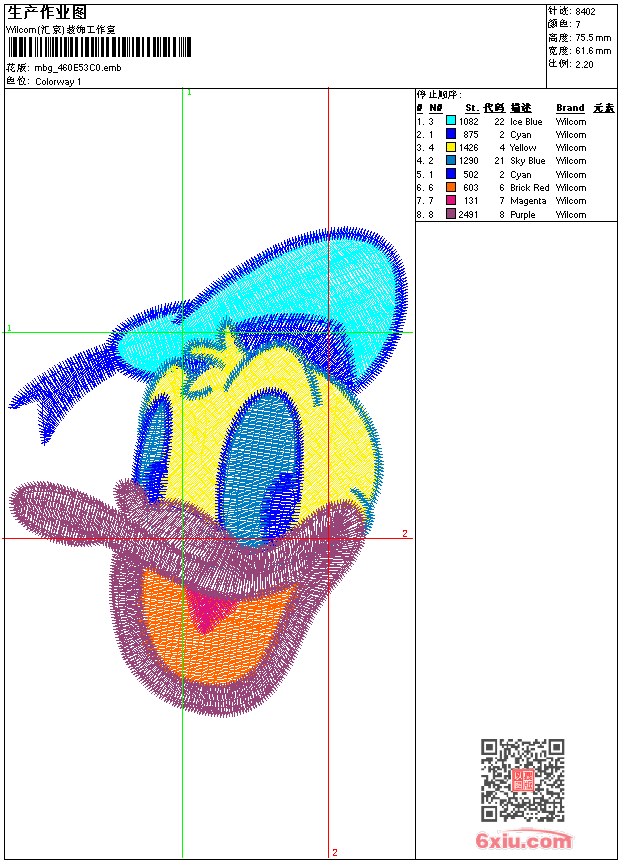This screenshot has height=860, width=620.
Task: Choose the Purple color swatch
Action: [x=451, y=214]
